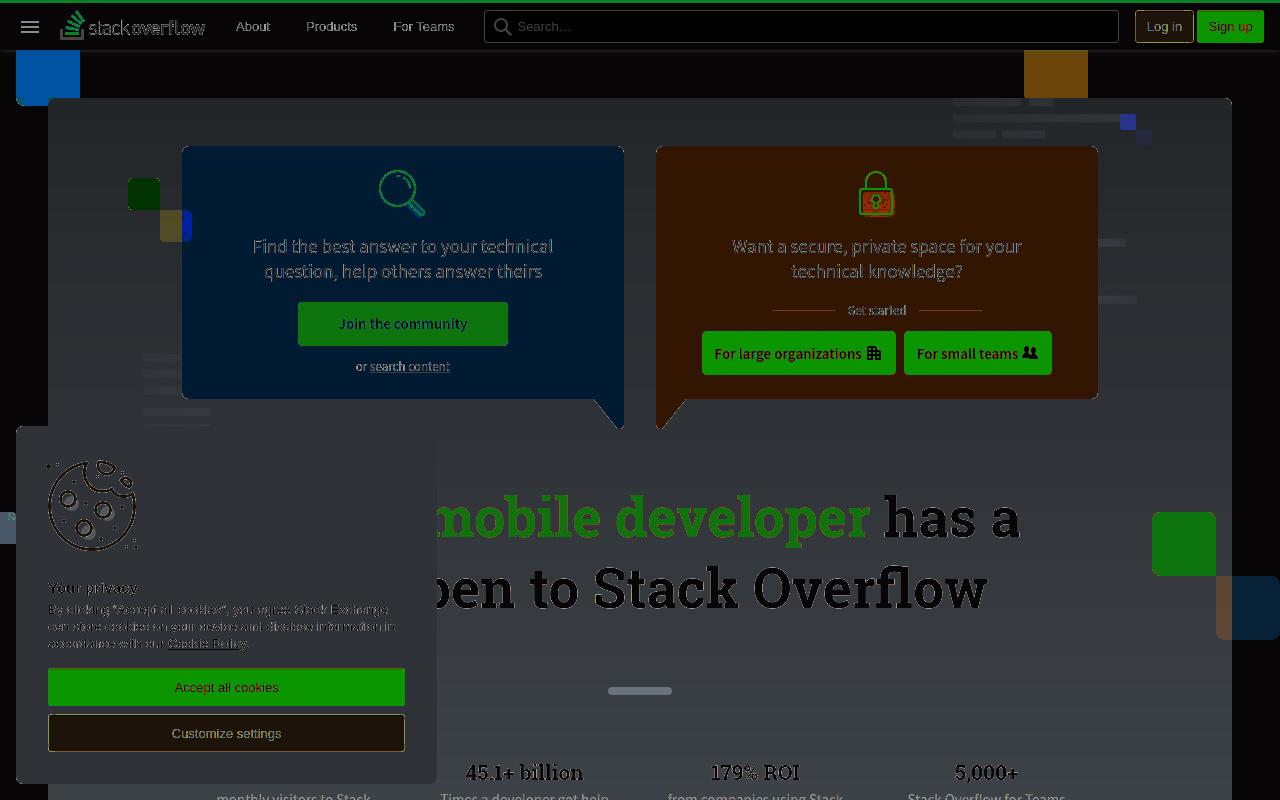Click Join the community button

tap(403, 324)
